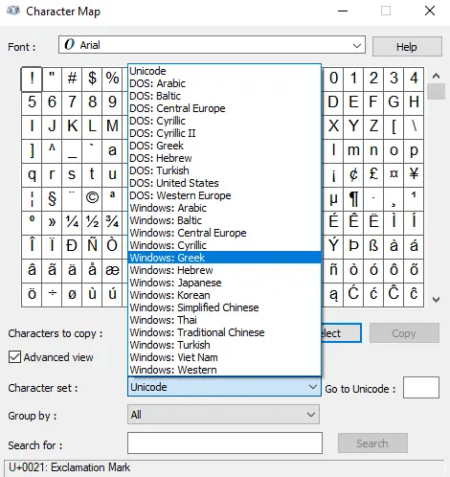Choose the sharp s ß character
The image size is (450, 477).
pyautogui.click(x=373, y=246)
